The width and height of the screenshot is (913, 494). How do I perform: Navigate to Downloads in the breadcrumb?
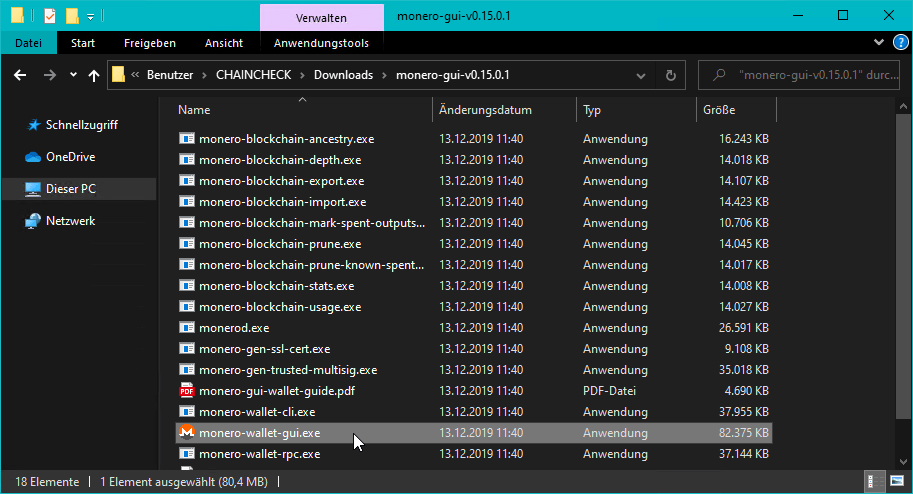[x=344, y=75]
